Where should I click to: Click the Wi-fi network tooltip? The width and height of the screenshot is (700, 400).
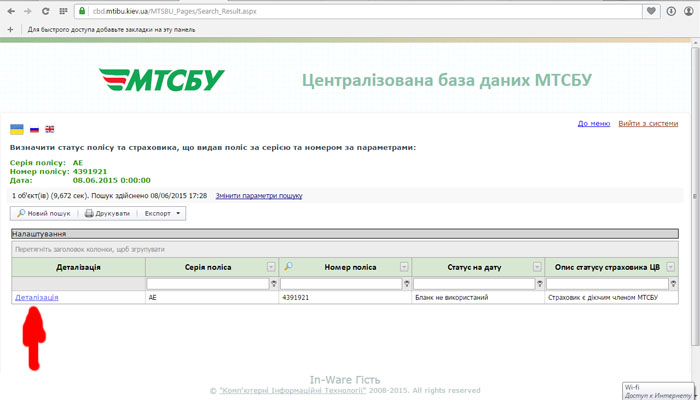(x=658, y=391)
